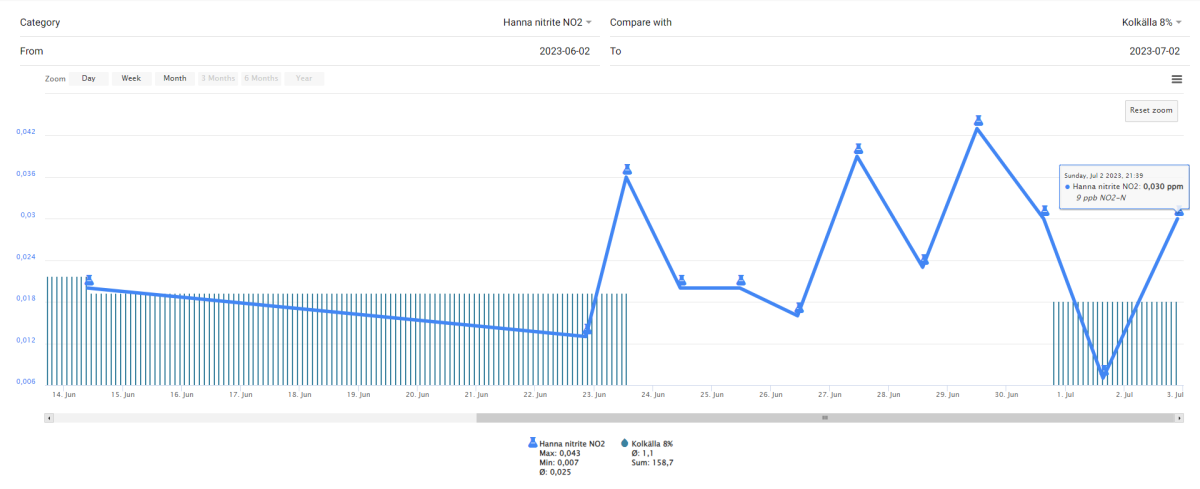Set zoom to Day
Viewport: 1200px width, 489px height.
click(x=89, y=78)
